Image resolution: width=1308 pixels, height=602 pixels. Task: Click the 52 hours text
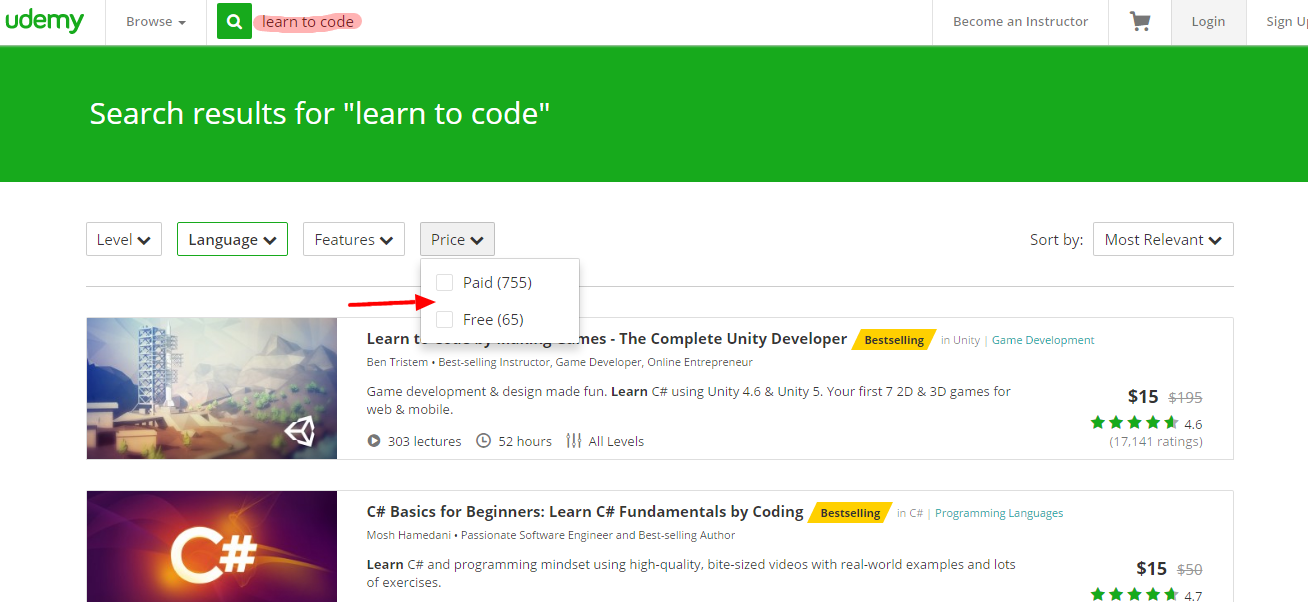(525, 441)
